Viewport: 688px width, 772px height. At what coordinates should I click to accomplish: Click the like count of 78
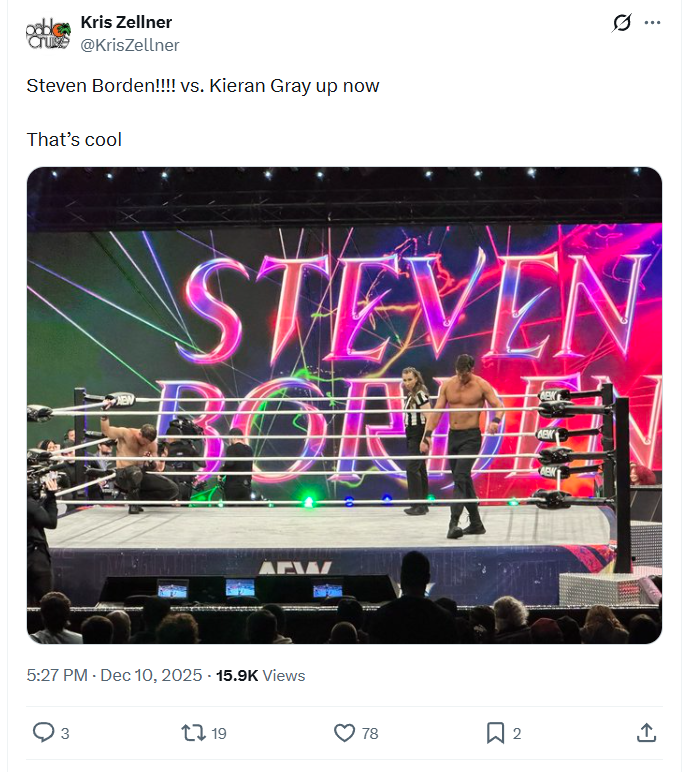click(x=370, y=733)
